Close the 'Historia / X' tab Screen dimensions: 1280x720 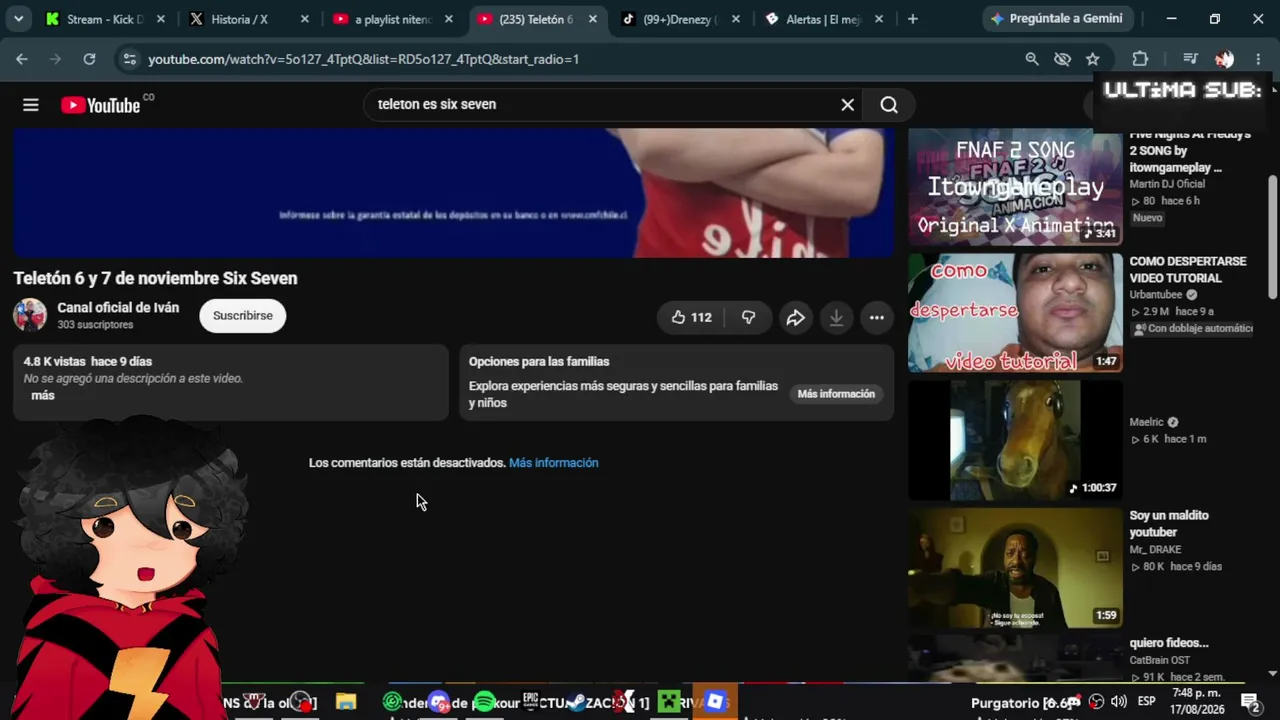click(x=304, y=19)
